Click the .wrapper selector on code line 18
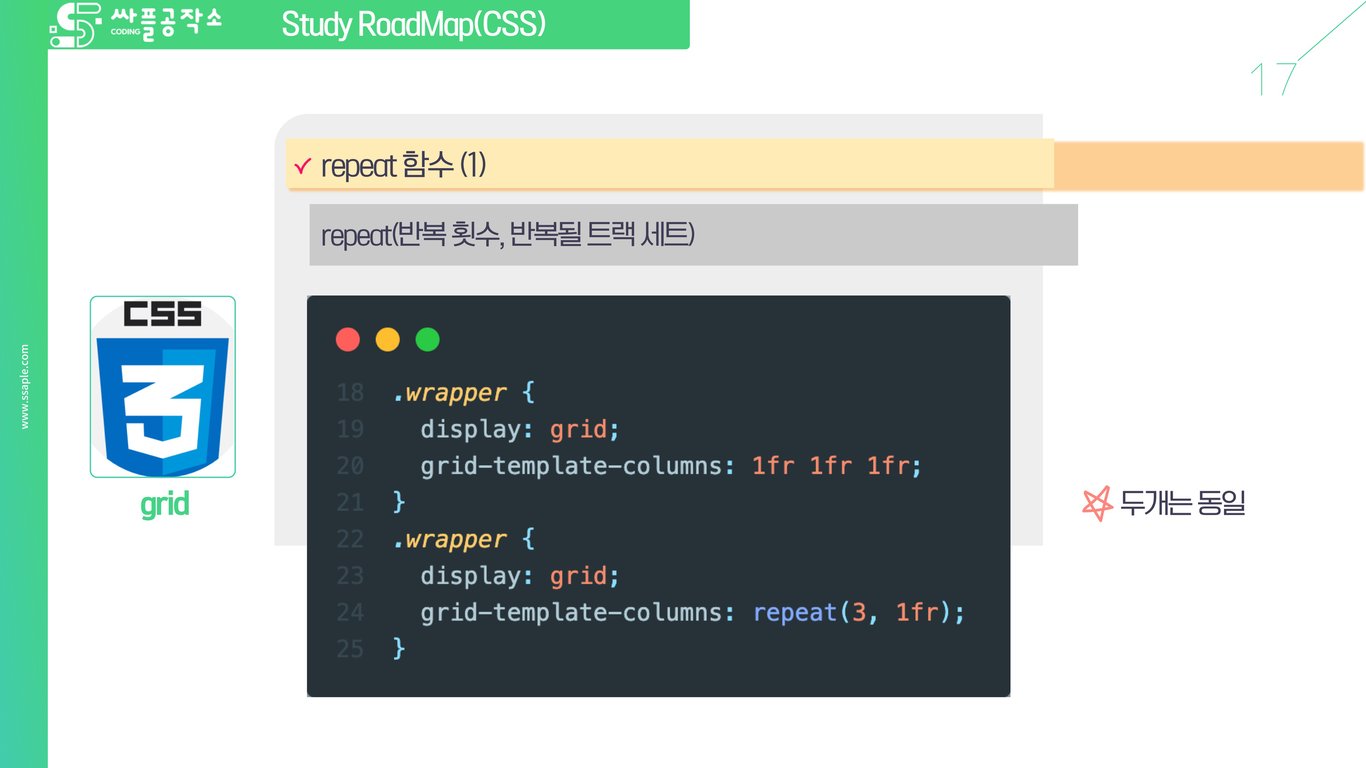Viewport: 1366px width, 768px height. [x=449, y=393]
